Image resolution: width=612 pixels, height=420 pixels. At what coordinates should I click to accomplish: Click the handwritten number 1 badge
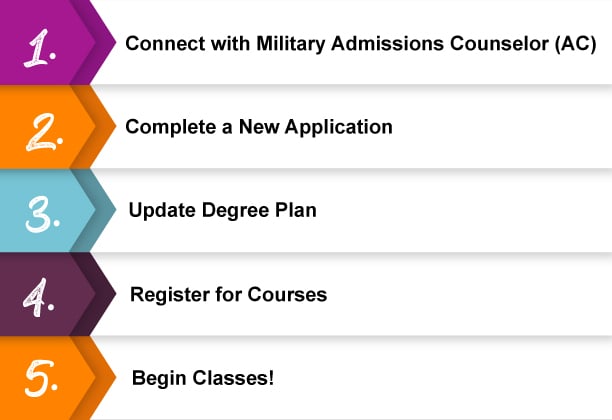click(39, 48)
